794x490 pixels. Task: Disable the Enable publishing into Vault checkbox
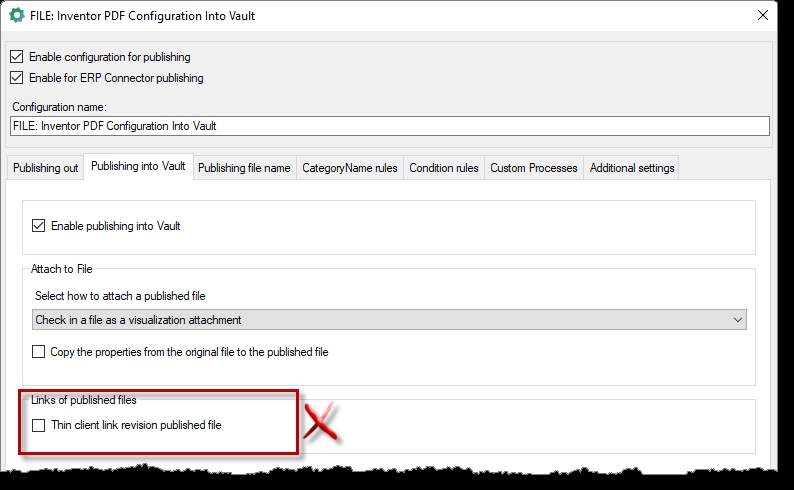click(39, 226)
